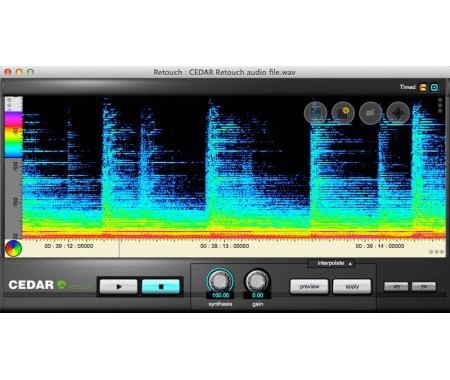Stop playback with the highlighted stop button
Image resolution: width=450 pixels, height=380 pixels.
(x=161, y=286)
